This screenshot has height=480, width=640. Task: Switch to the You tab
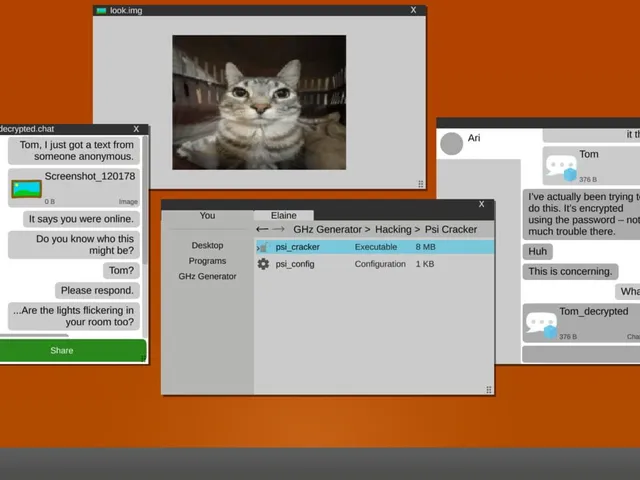207,216
